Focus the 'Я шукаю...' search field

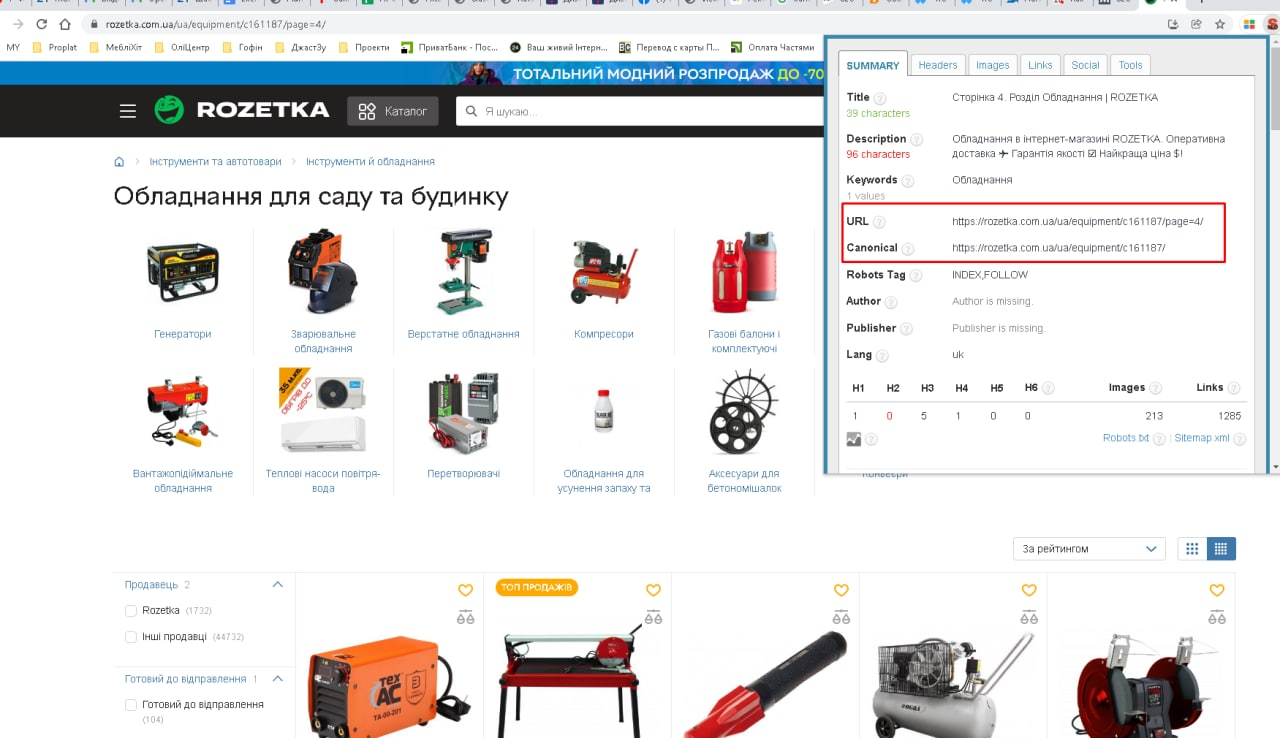tap(640, 111)
